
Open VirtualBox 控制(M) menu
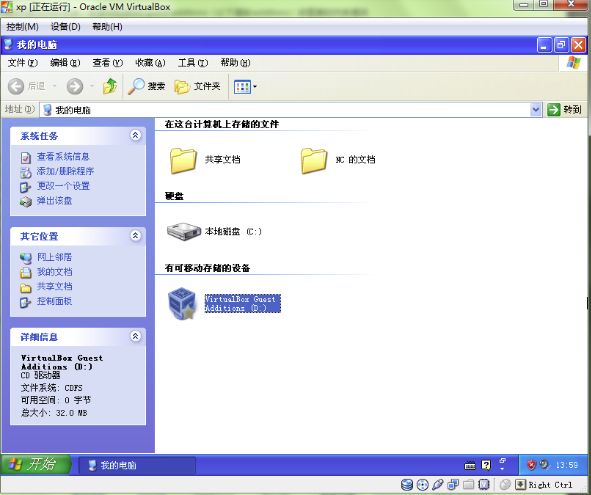click(22, 27)
